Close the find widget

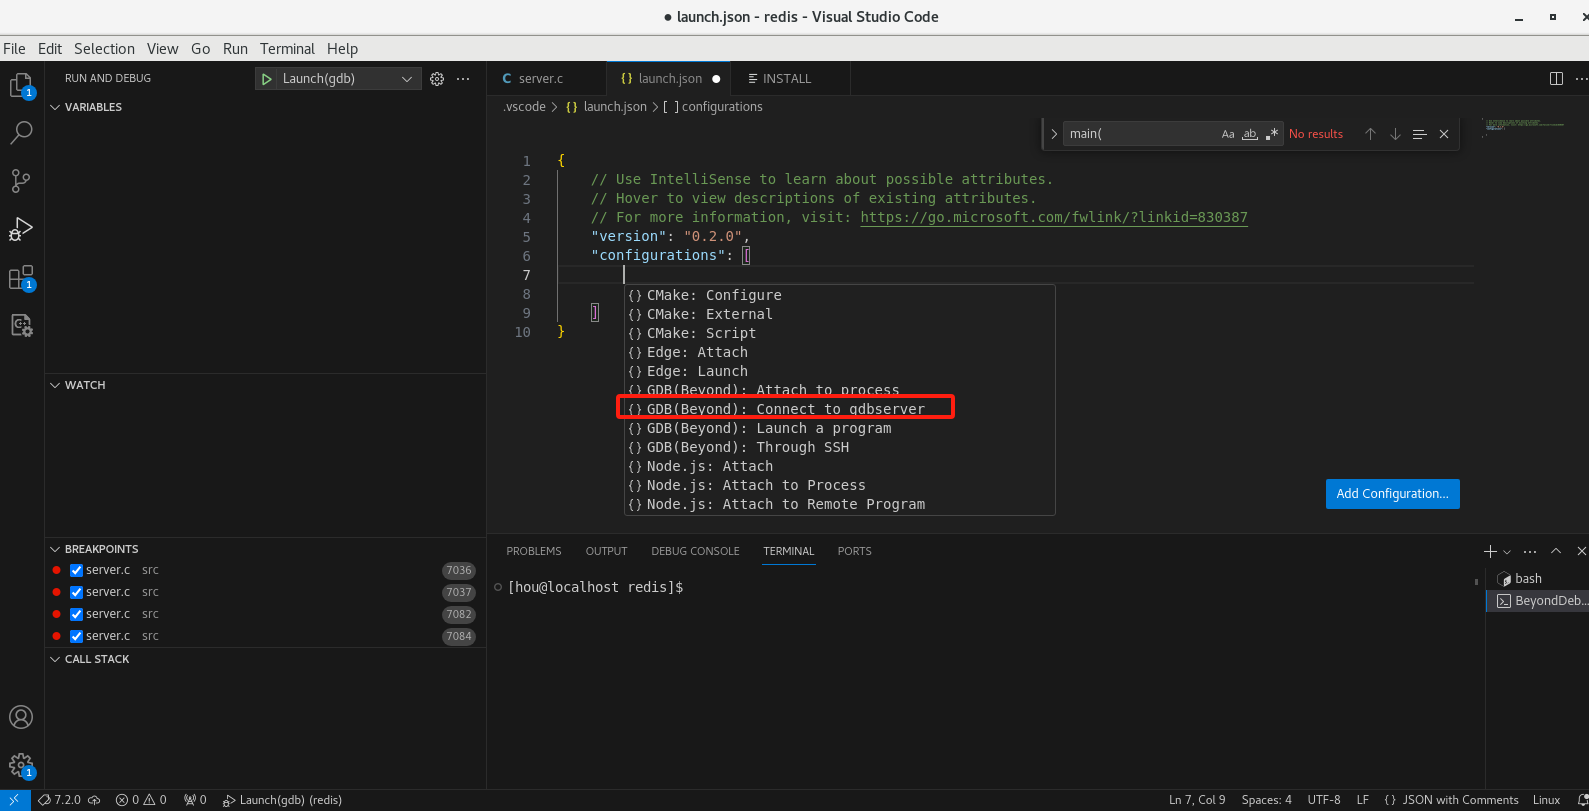1444,134
